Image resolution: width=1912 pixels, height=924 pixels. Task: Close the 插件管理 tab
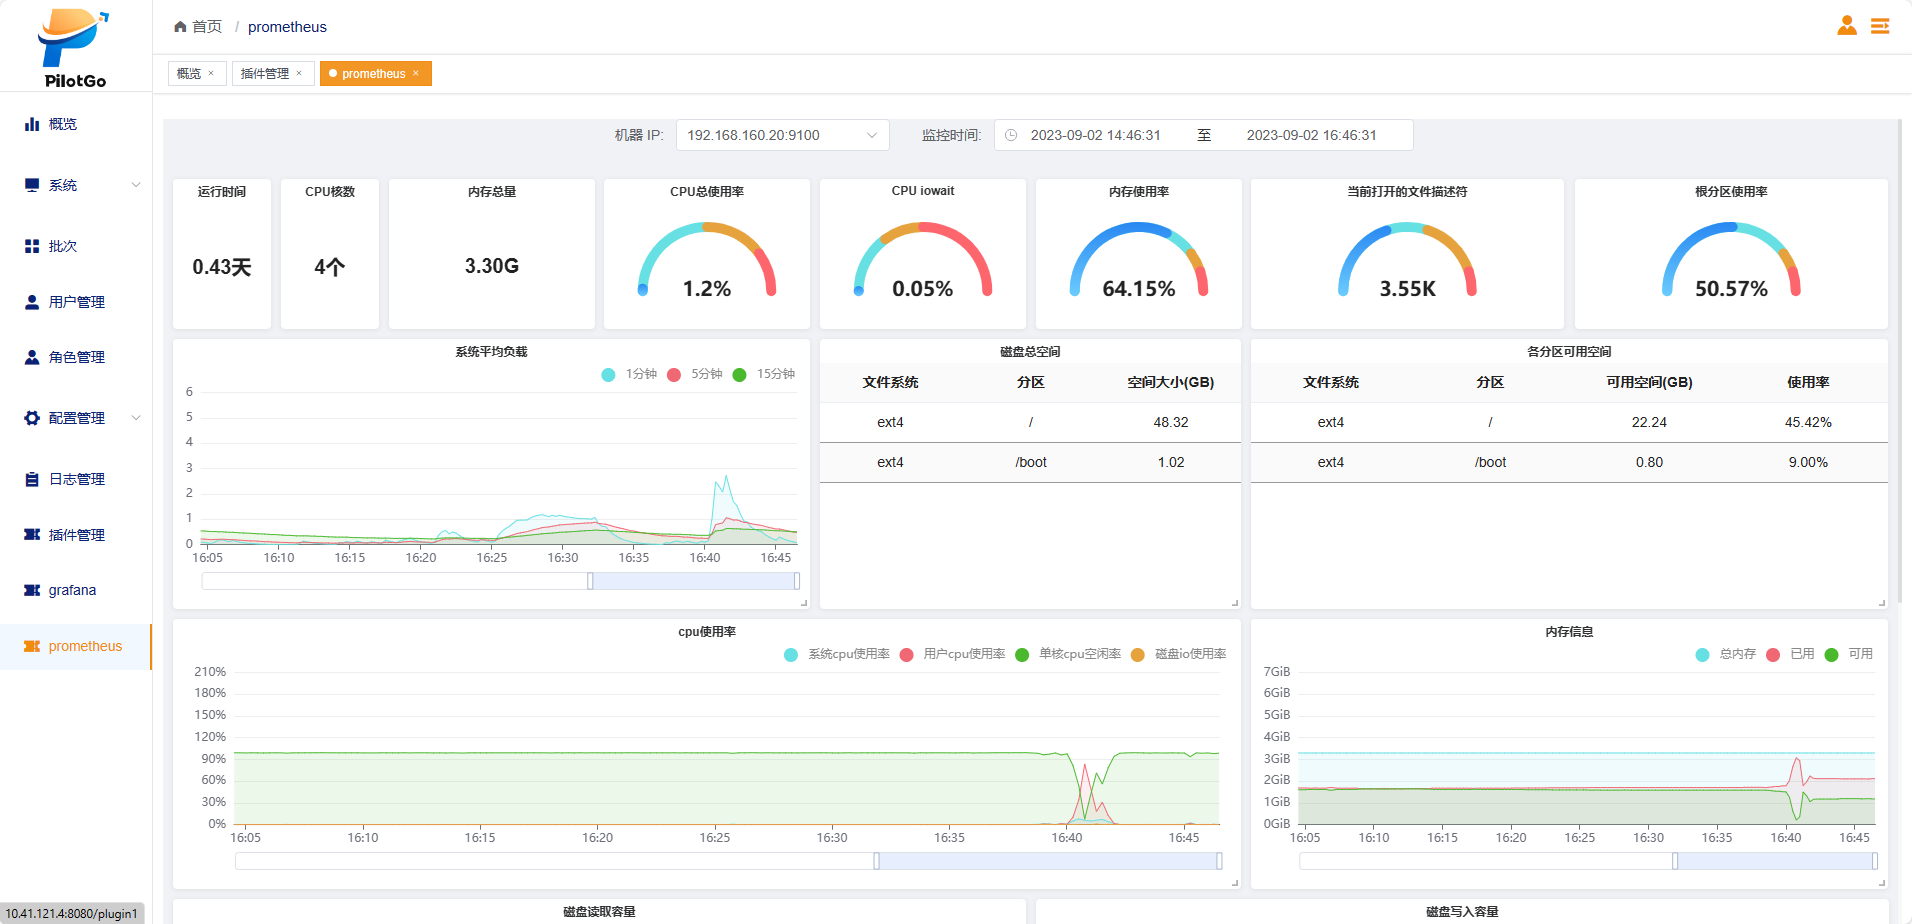[299, 73]
